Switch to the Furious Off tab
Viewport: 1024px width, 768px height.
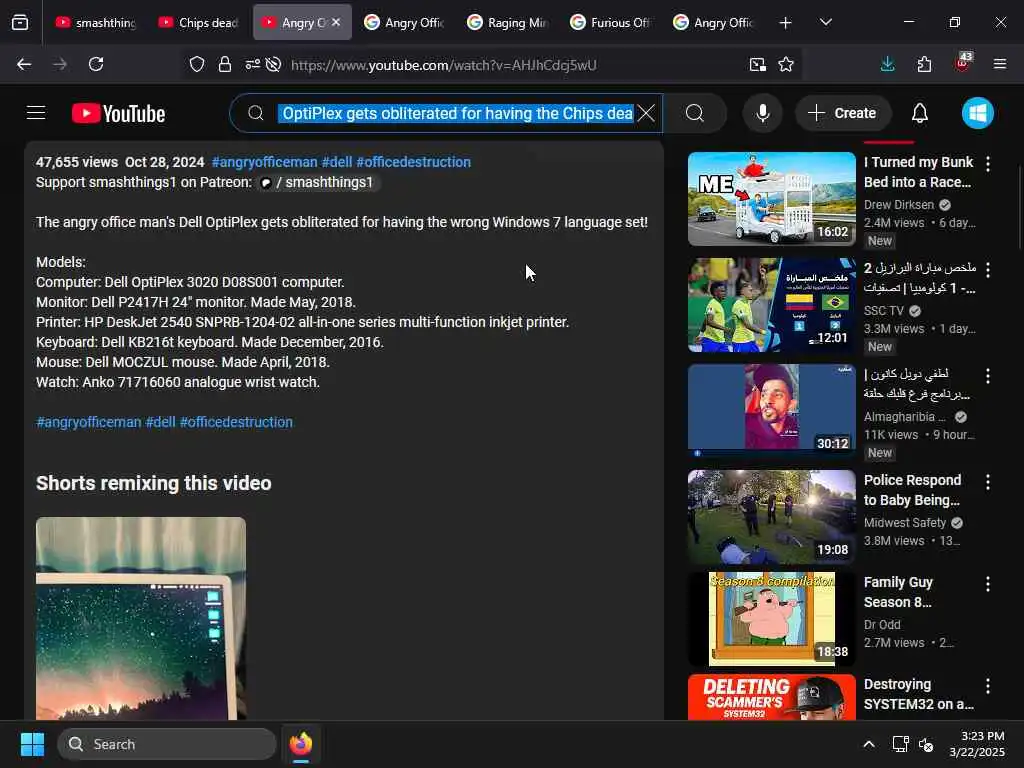[x=611, y=23]
